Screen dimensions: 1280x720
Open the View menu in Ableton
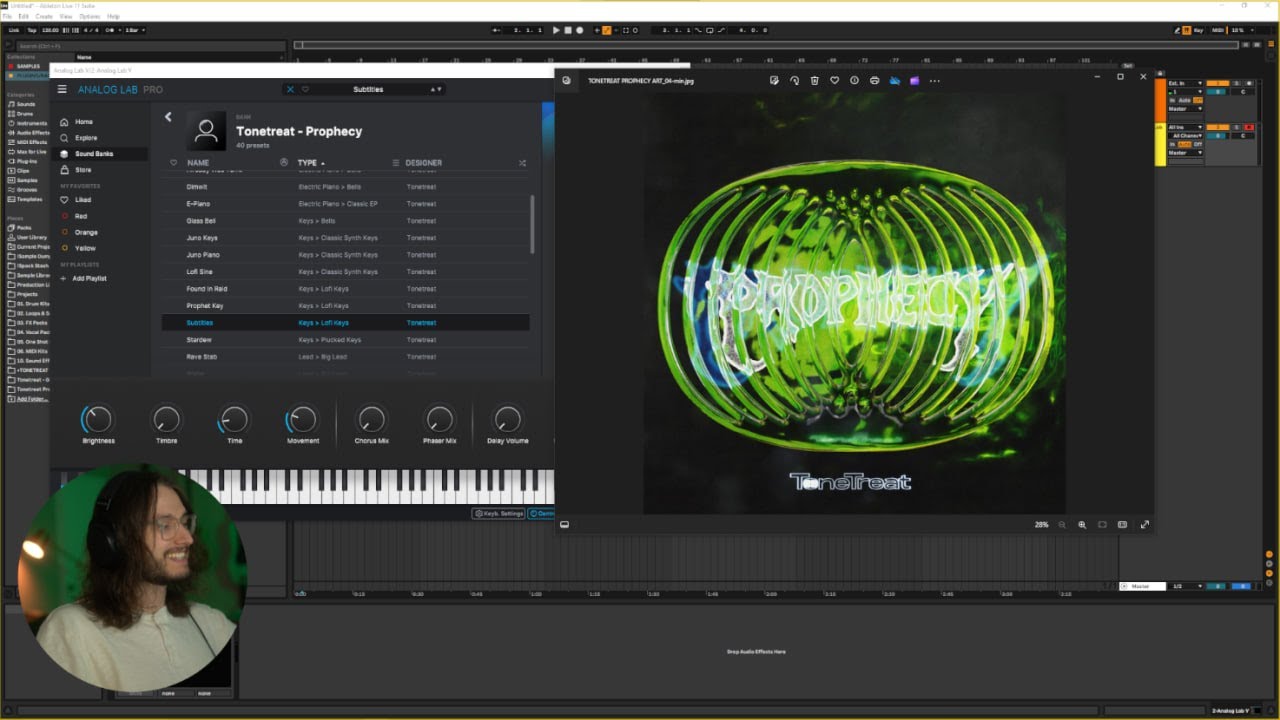pos(66,17)
